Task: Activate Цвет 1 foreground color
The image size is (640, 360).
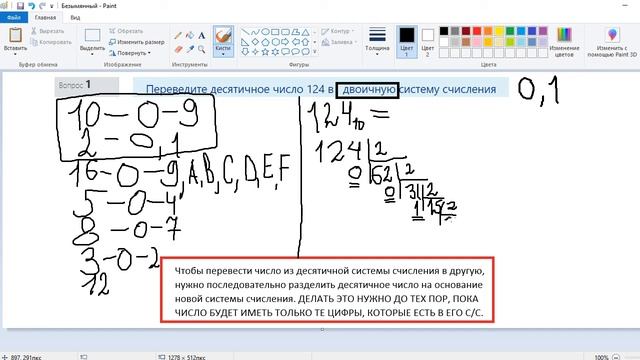Action: tap(407, 42)
